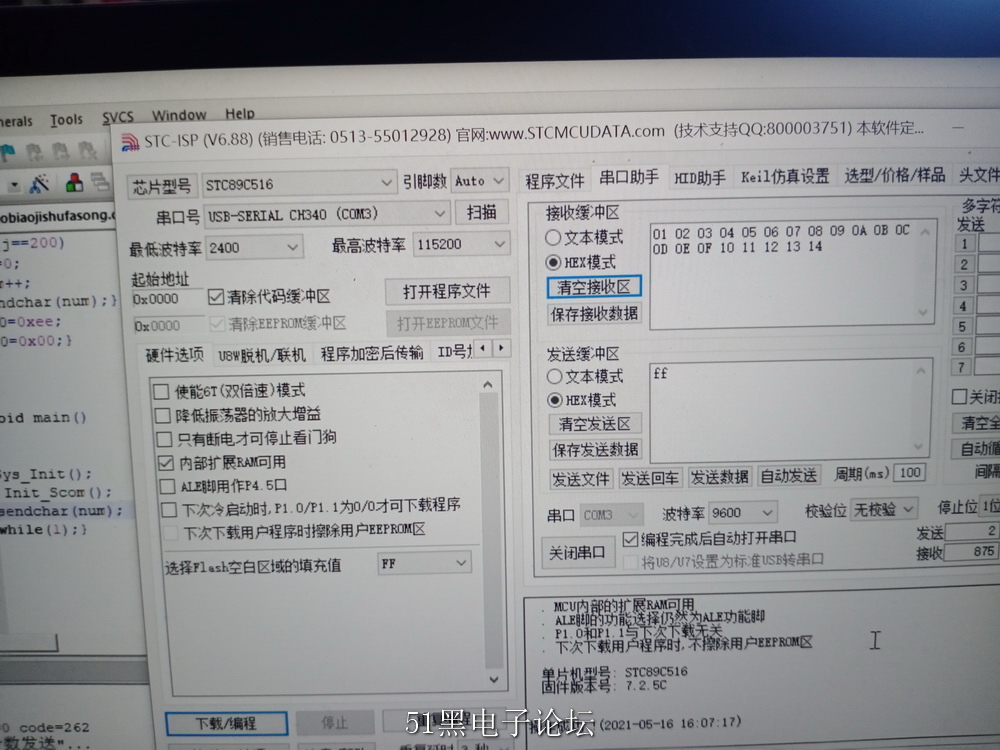Screen dimensions: 1000x750
Task: Open the Keil仿真设置 tab
Action: click(x=785, y=177)
